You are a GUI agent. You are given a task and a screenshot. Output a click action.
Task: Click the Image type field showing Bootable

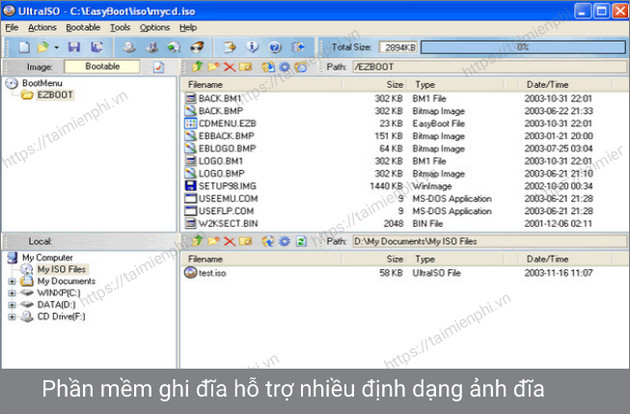point(102,66)
